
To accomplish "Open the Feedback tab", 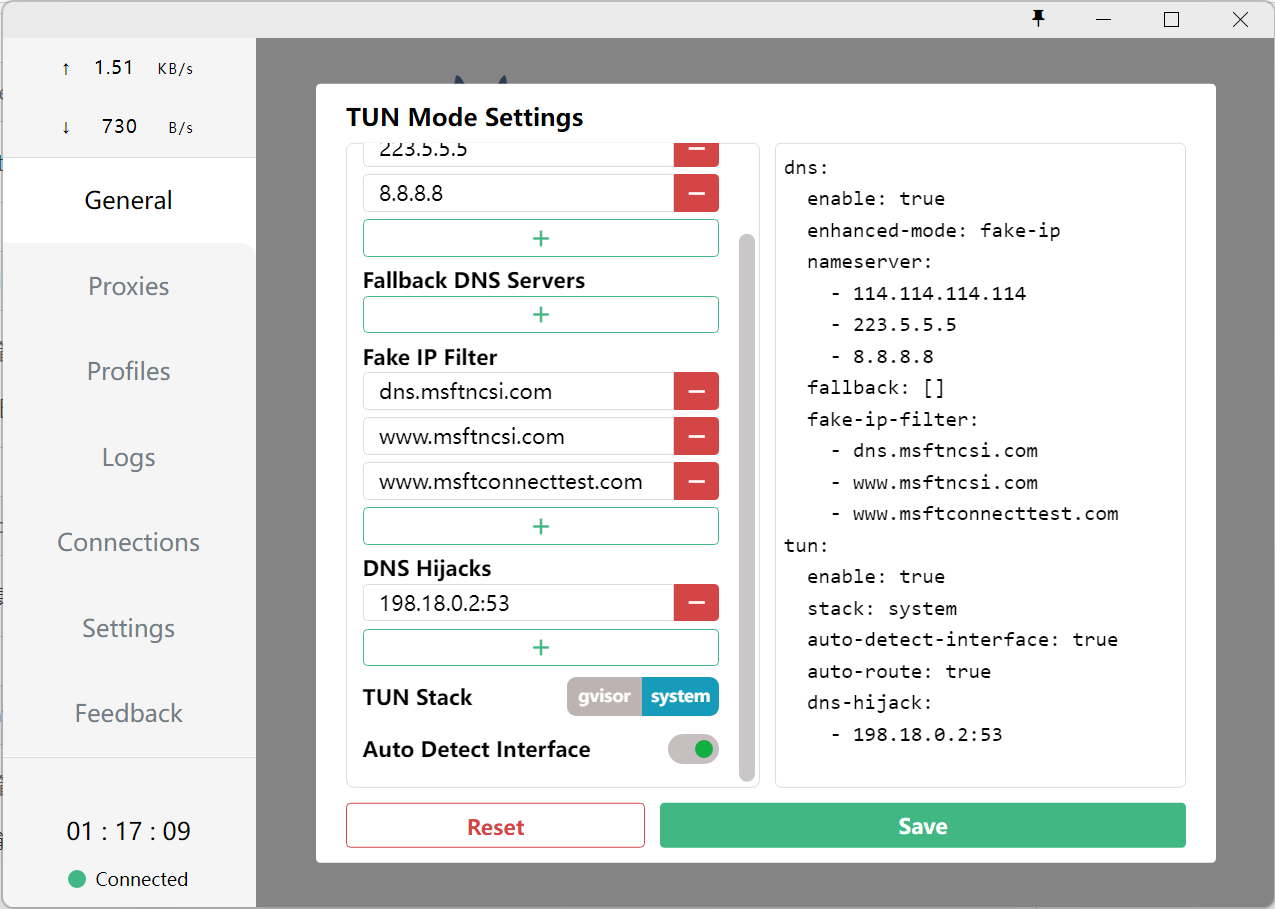I will click(x=128, y=713).
